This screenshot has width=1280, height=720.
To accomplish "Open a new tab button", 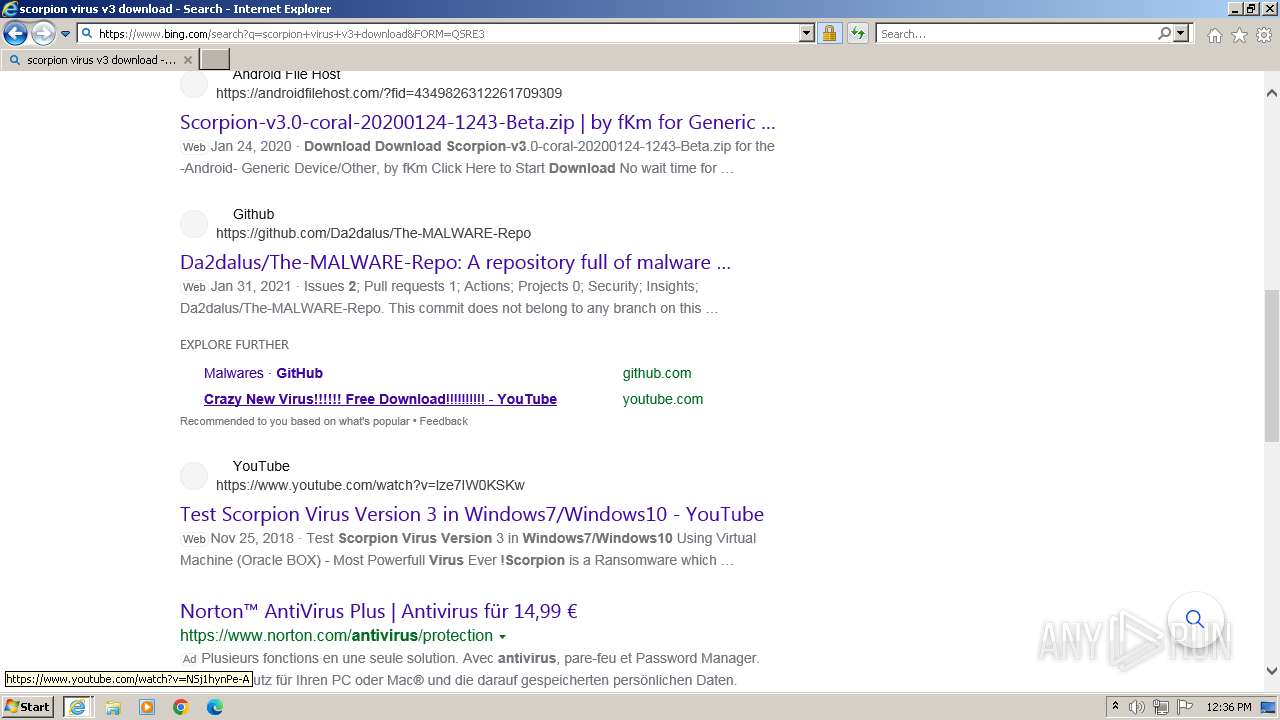I will tap(215, 60).
